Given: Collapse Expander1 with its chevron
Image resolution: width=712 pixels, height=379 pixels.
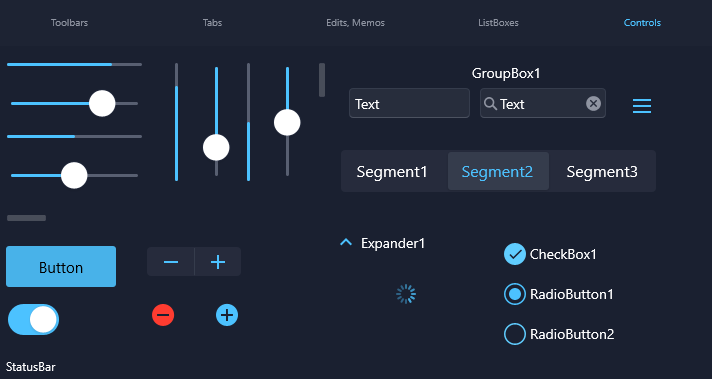Looking at the screenshot, I should tap(346, 242).
